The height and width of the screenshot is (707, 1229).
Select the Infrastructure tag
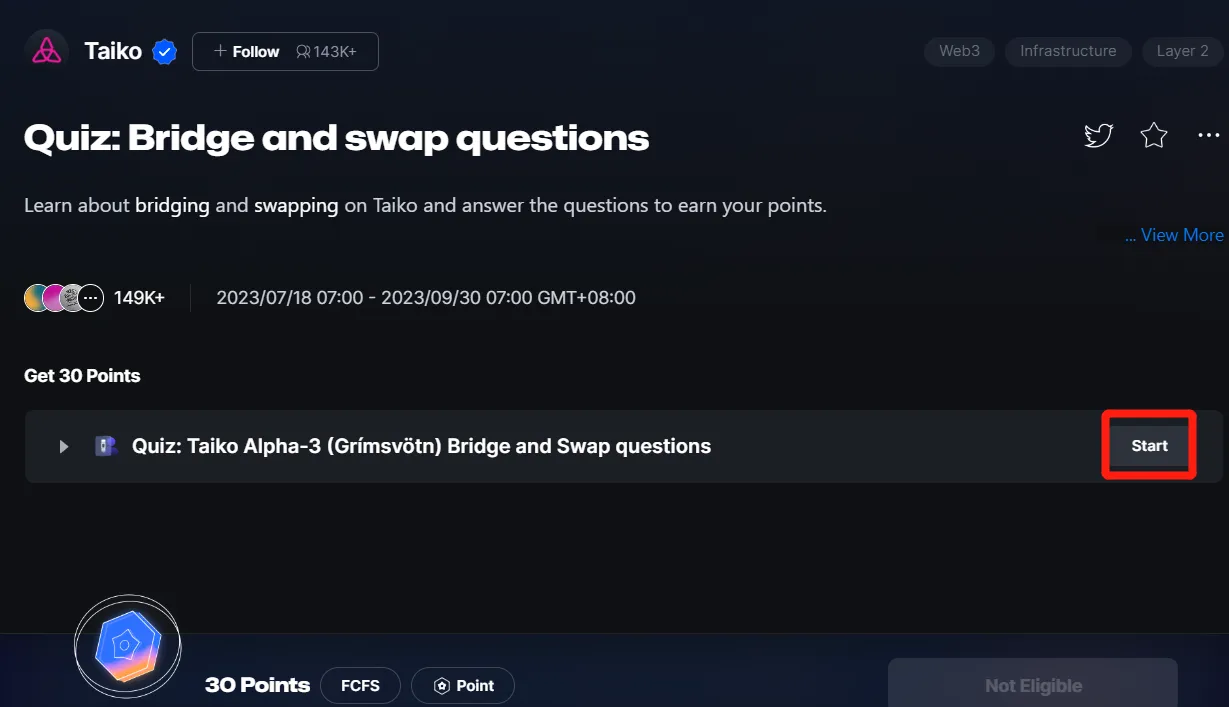tap(1068, 51)
